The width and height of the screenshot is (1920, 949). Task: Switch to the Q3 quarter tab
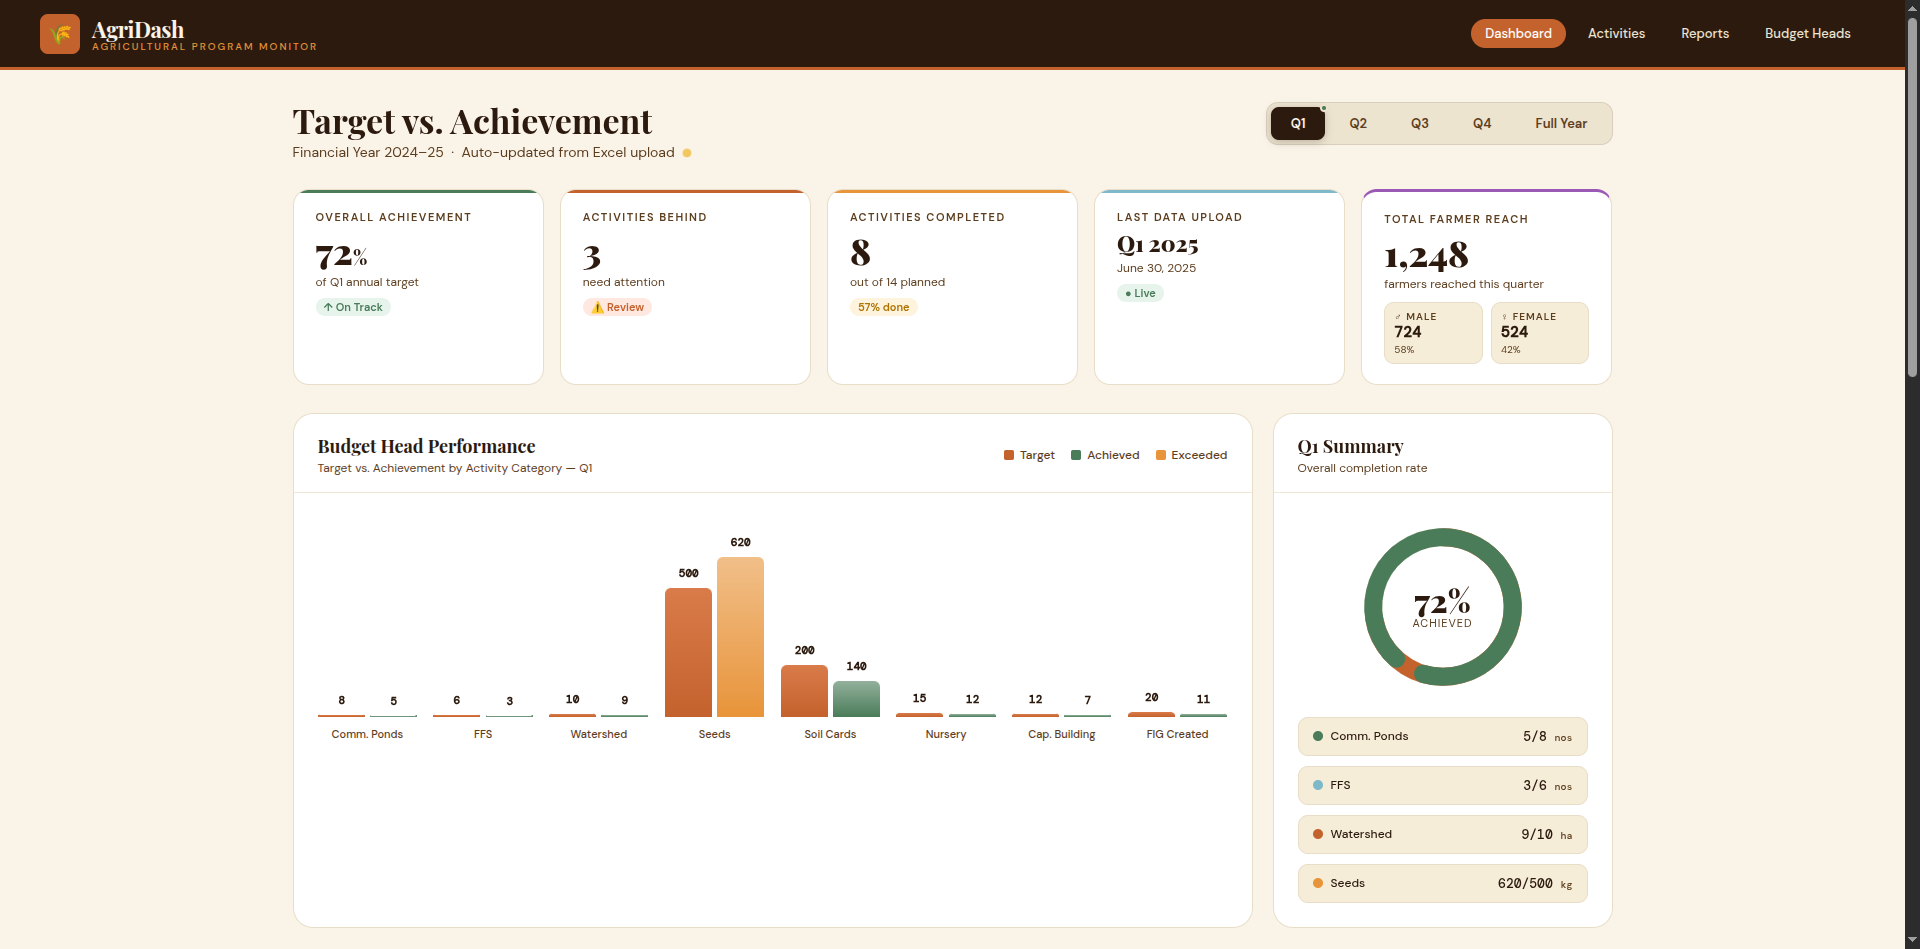tap(1419, 123)
